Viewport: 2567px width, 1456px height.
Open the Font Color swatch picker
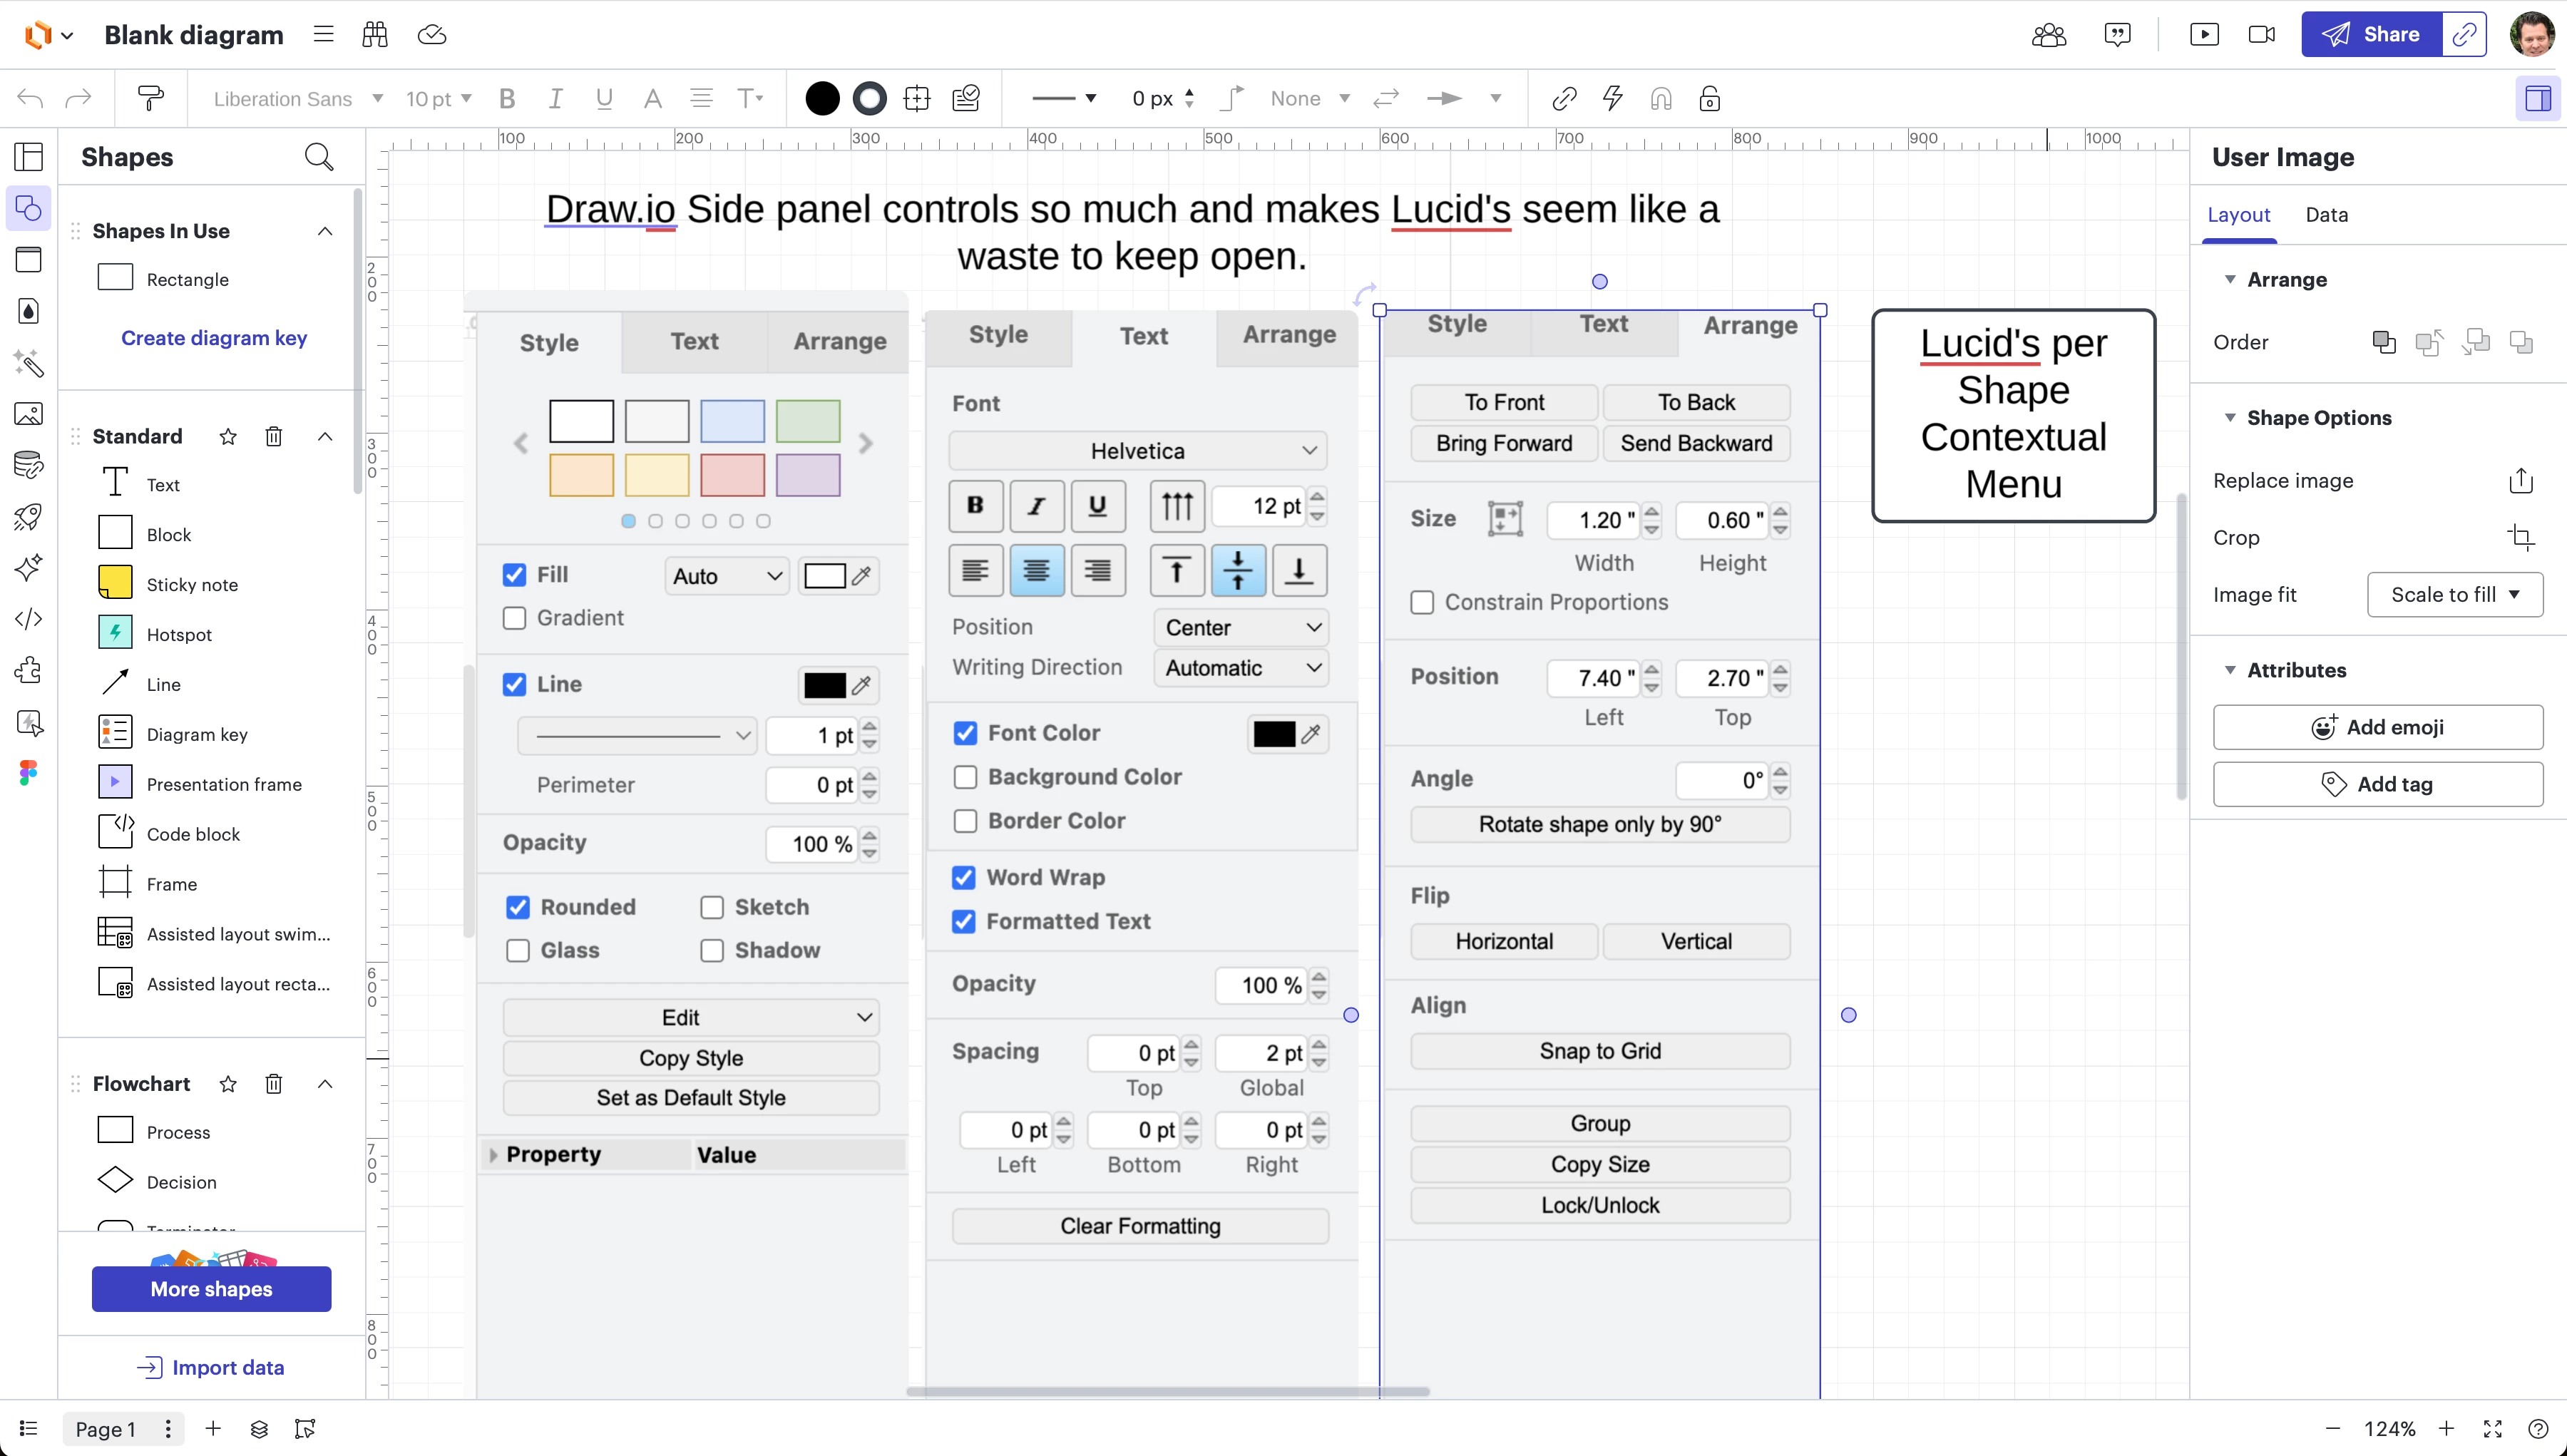click(1275, 733)
